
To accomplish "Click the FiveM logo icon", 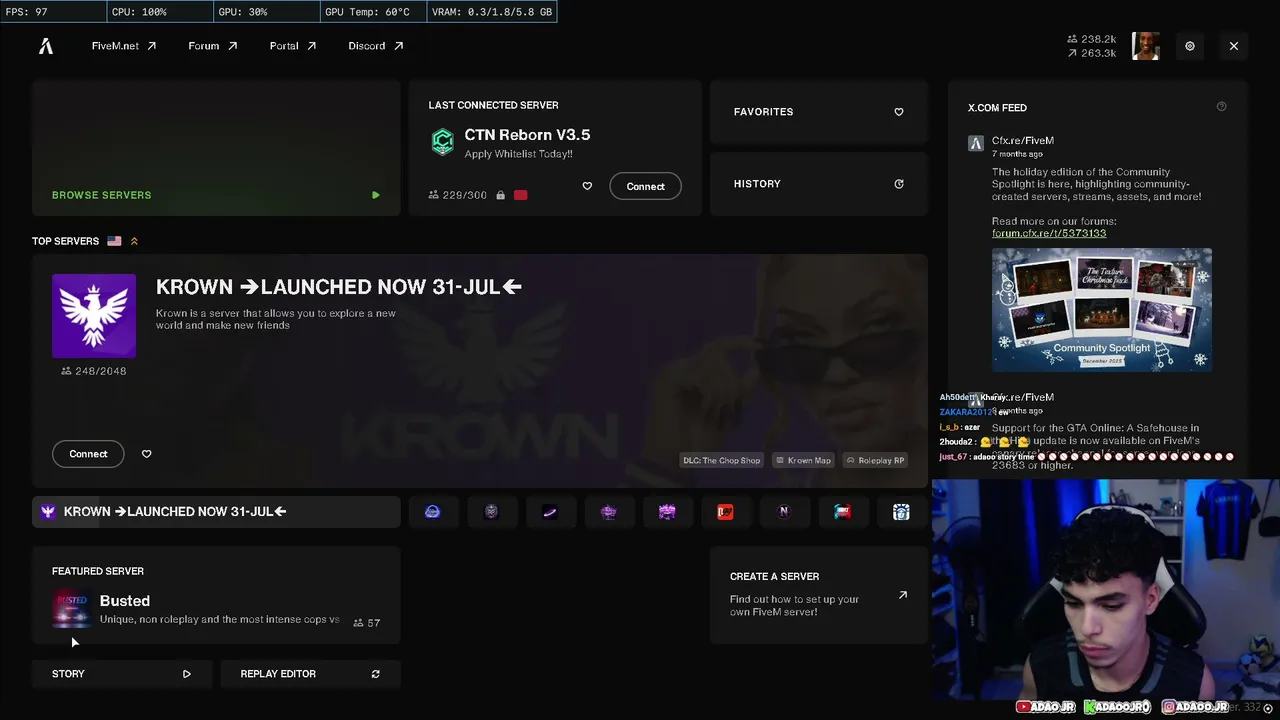I will click(45, 46).
